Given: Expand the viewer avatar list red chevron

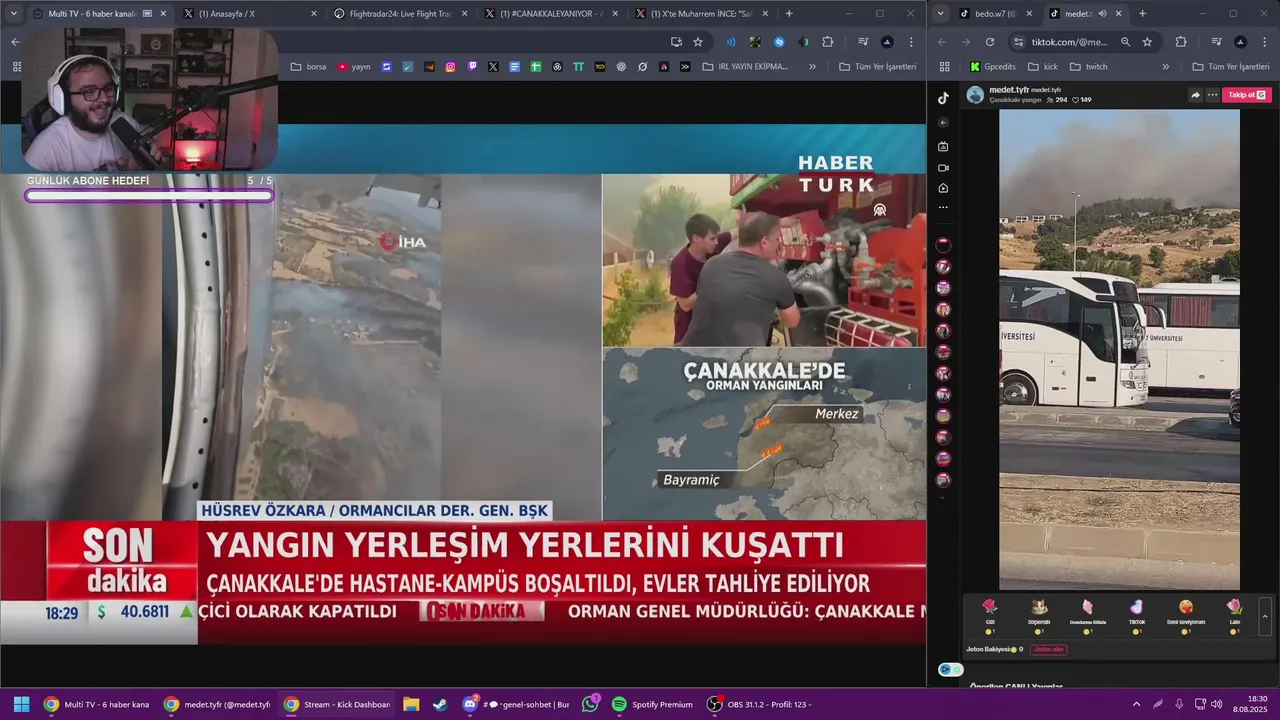Looking at the screenshot, I should click(x=943, y=497).
